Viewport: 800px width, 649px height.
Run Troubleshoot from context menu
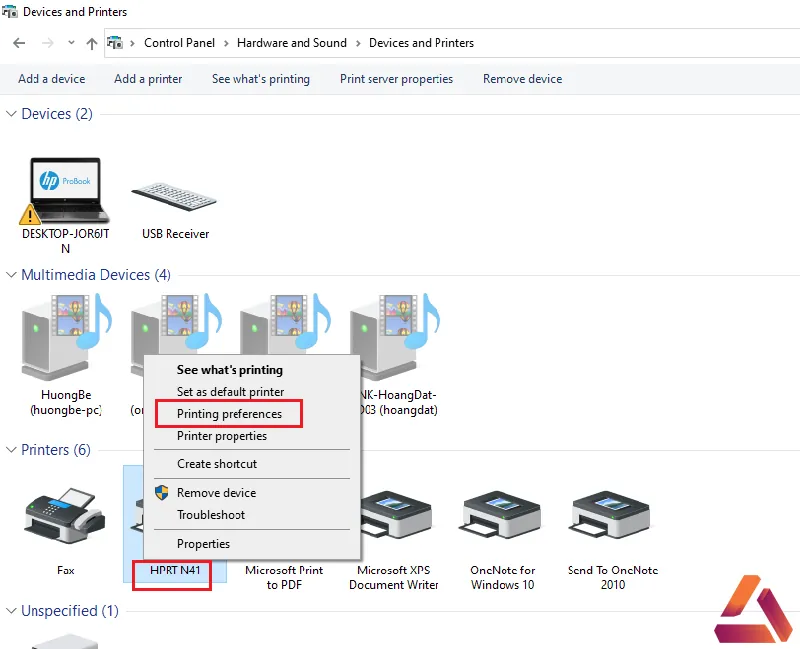[211, 515]
